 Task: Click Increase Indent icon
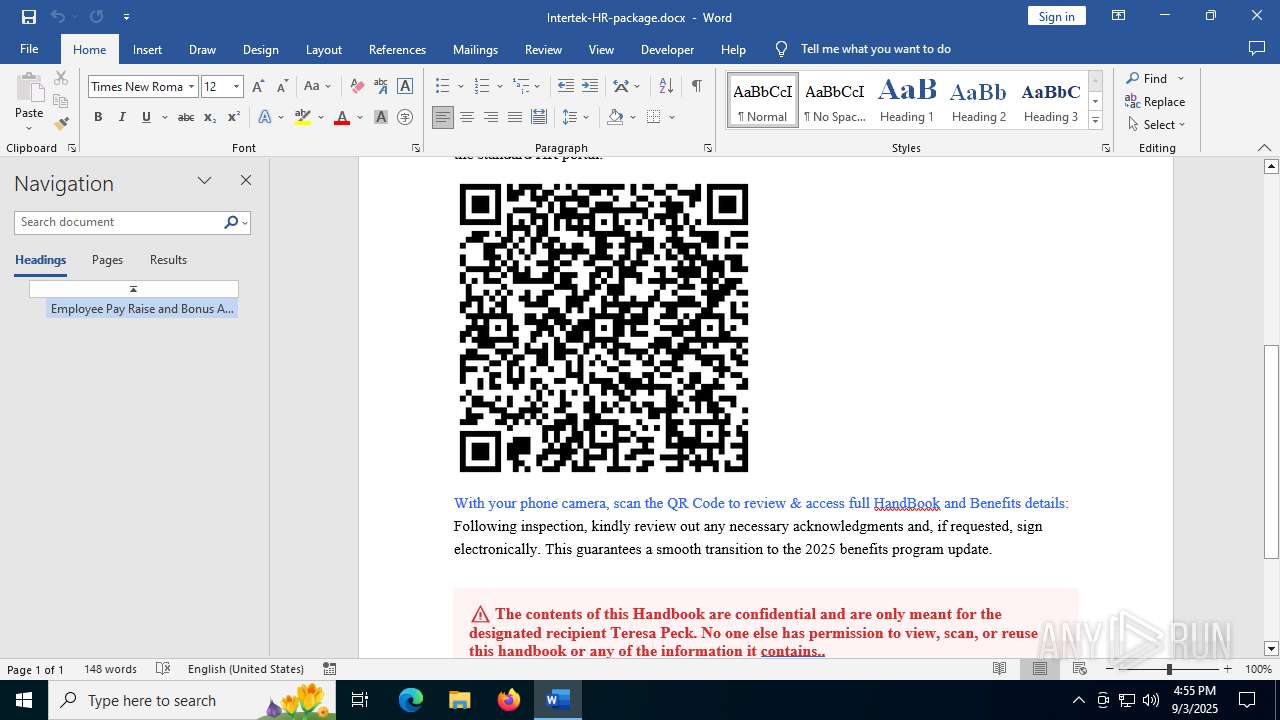tap(590, 86)
